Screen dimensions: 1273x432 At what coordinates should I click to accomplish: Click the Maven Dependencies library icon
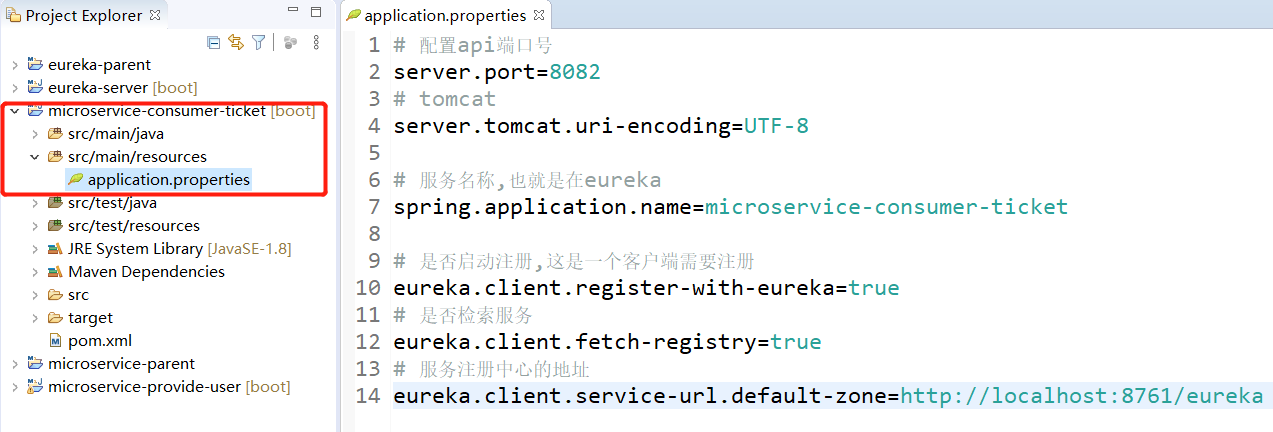[55, 272]
